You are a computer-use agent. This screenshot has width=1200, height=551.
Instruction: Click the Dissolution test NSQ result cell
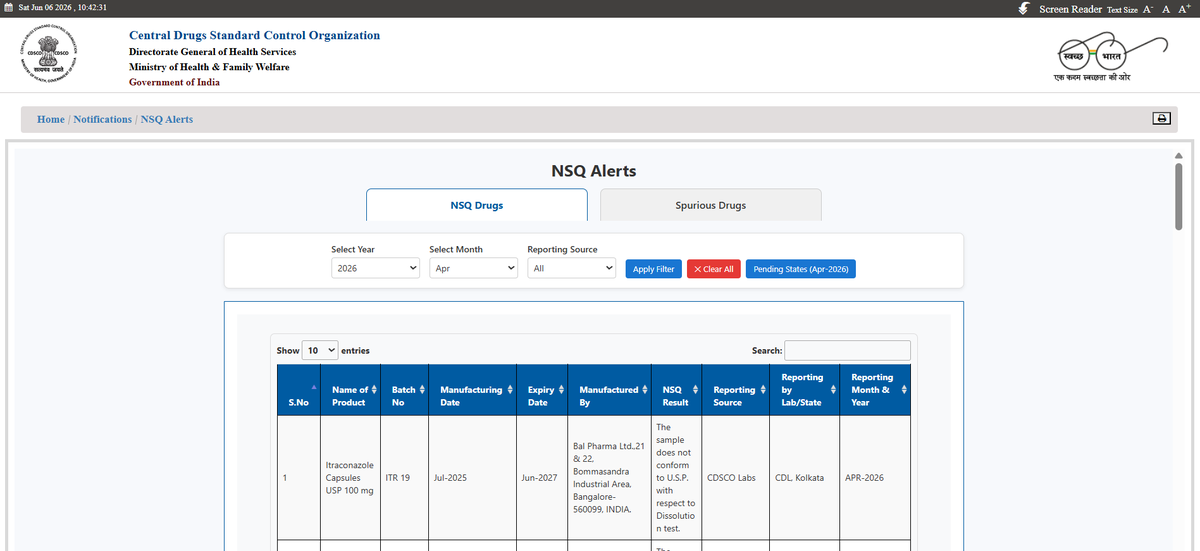675,478
